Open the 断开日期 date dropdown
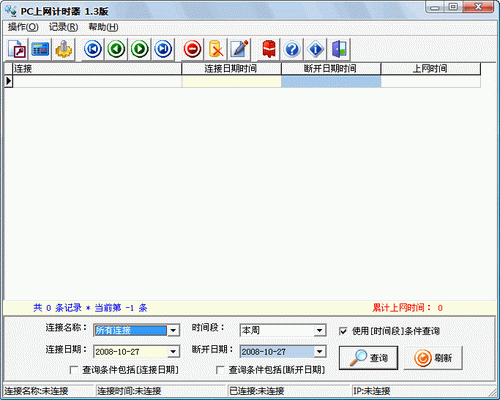This screenshot has width=500, height=400. pyautogui.click(x=319, y=351)
